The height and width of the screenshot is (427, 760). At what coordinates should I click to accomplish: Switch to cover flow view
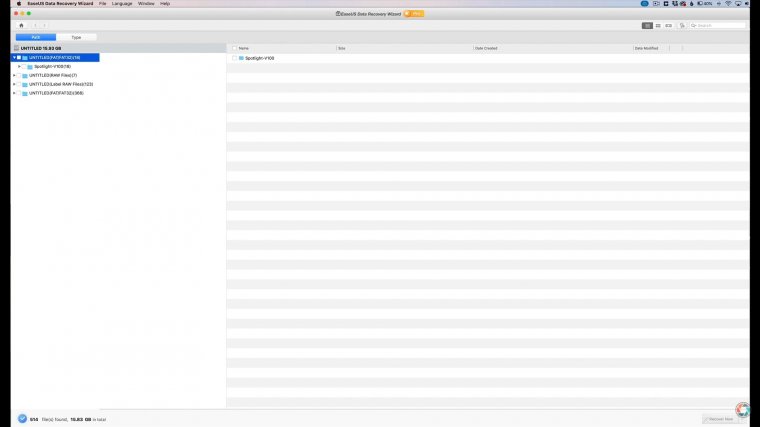coord(669,26)
